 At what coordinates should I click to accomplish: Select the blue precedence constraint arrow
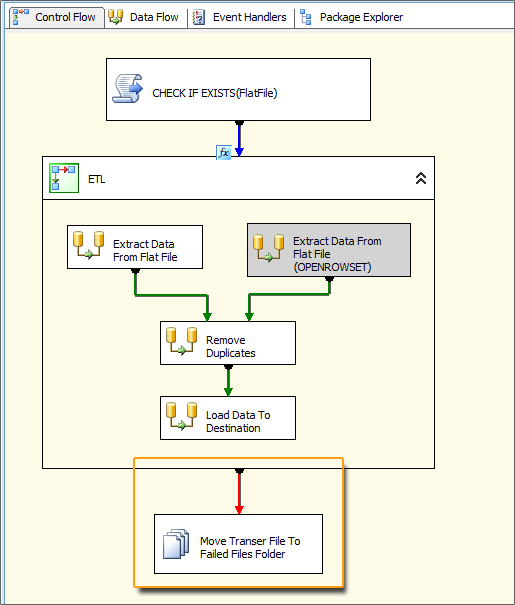239,139
